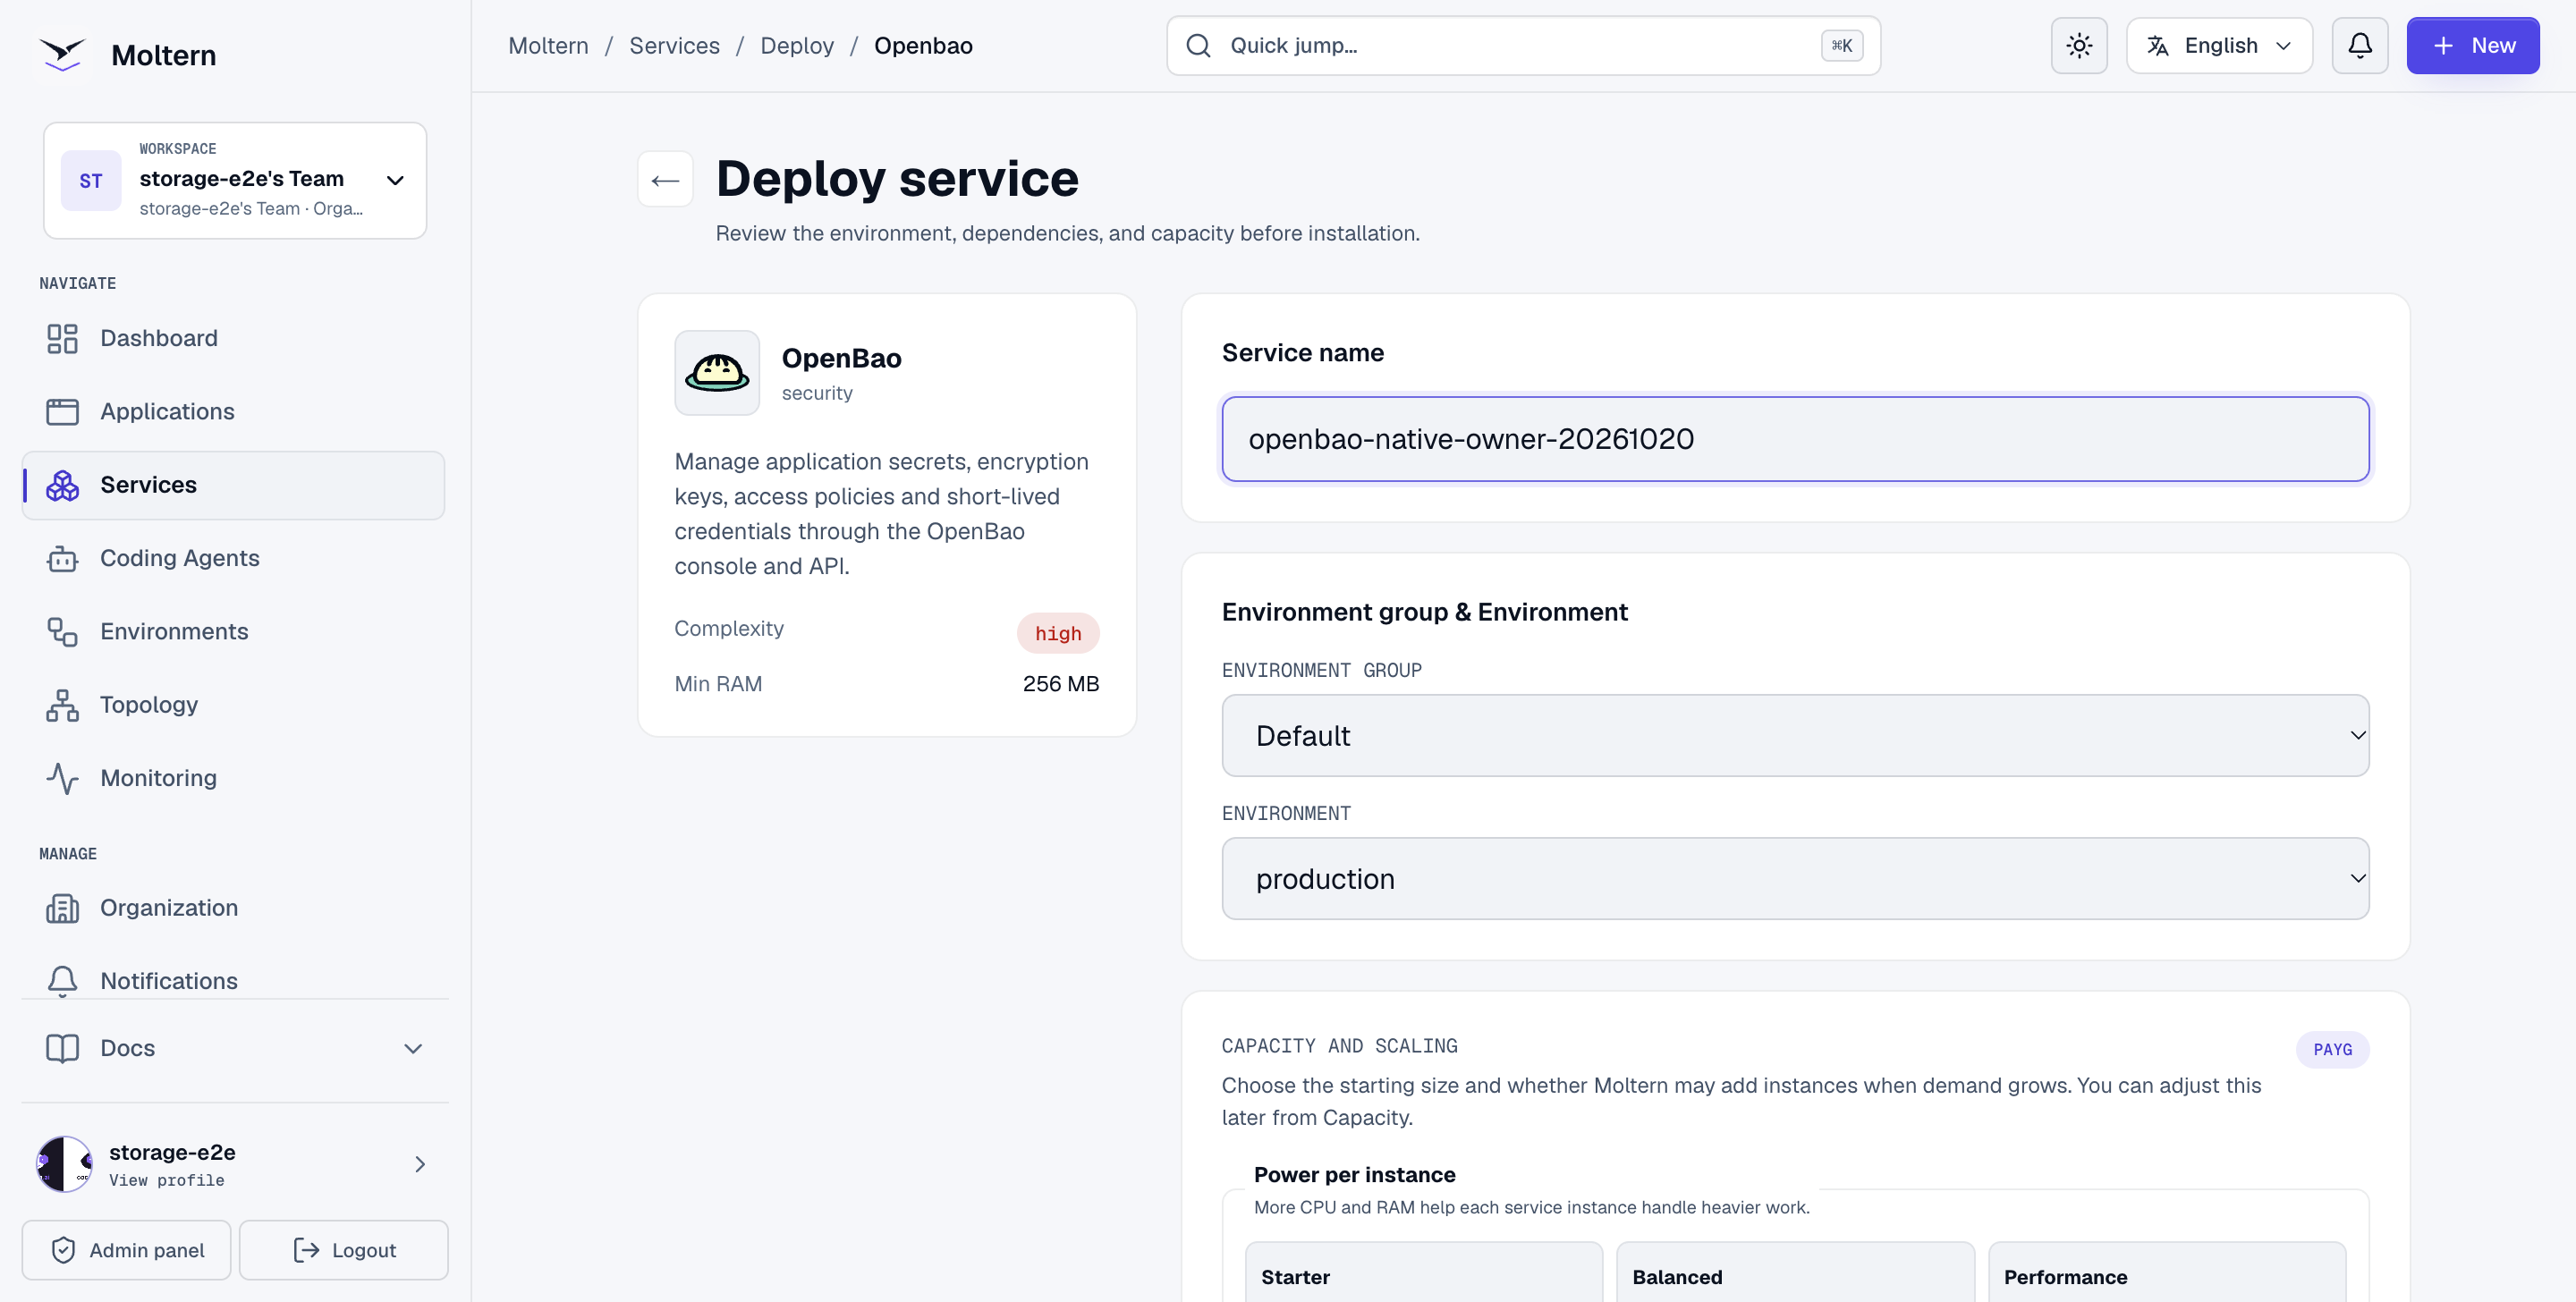Toggle the light theme sun icon
The image size is (2576, 1302).
(x=2079, y=46)
